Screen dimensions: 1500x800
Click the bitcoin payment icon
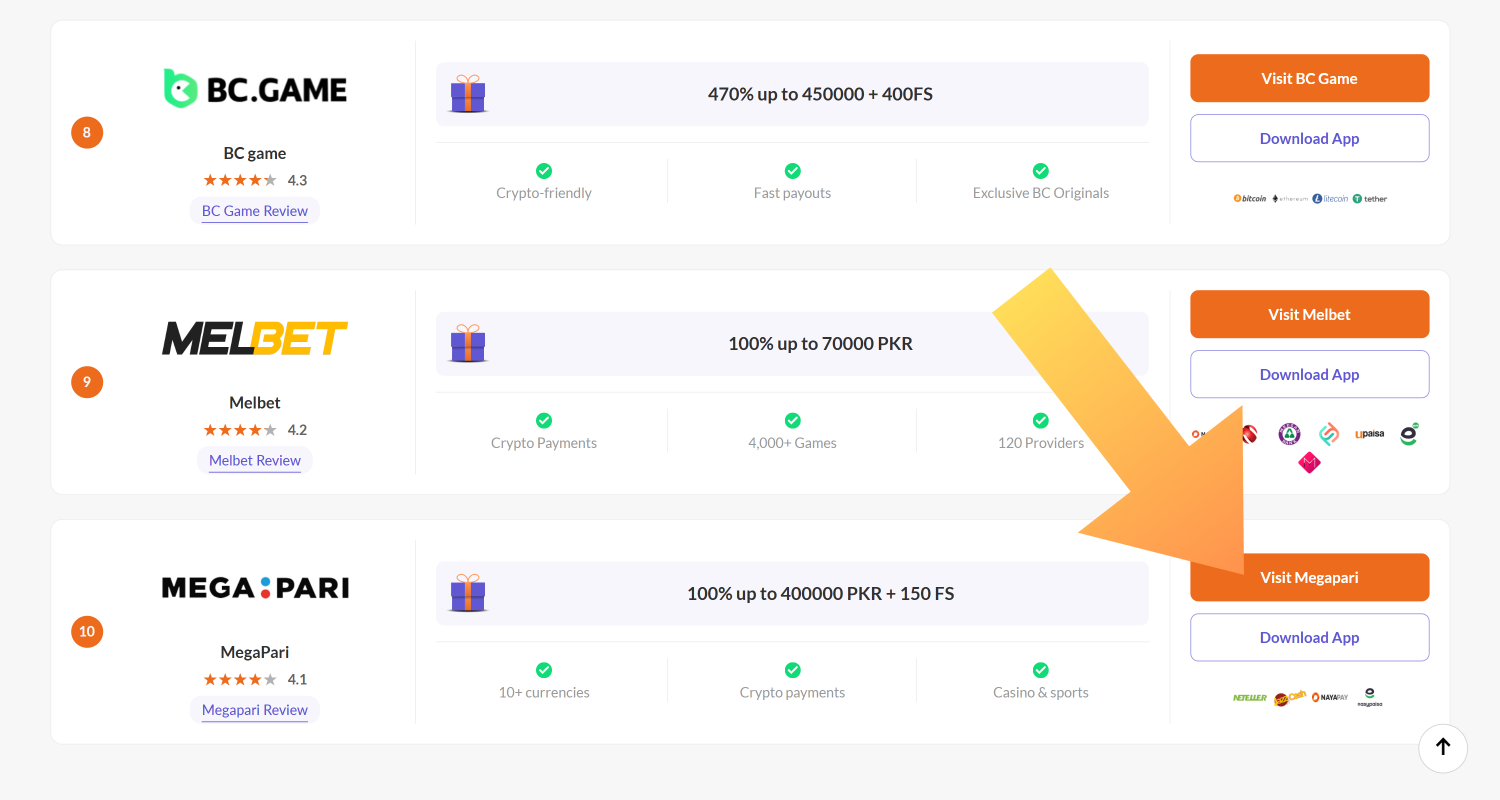(1250, 199)
